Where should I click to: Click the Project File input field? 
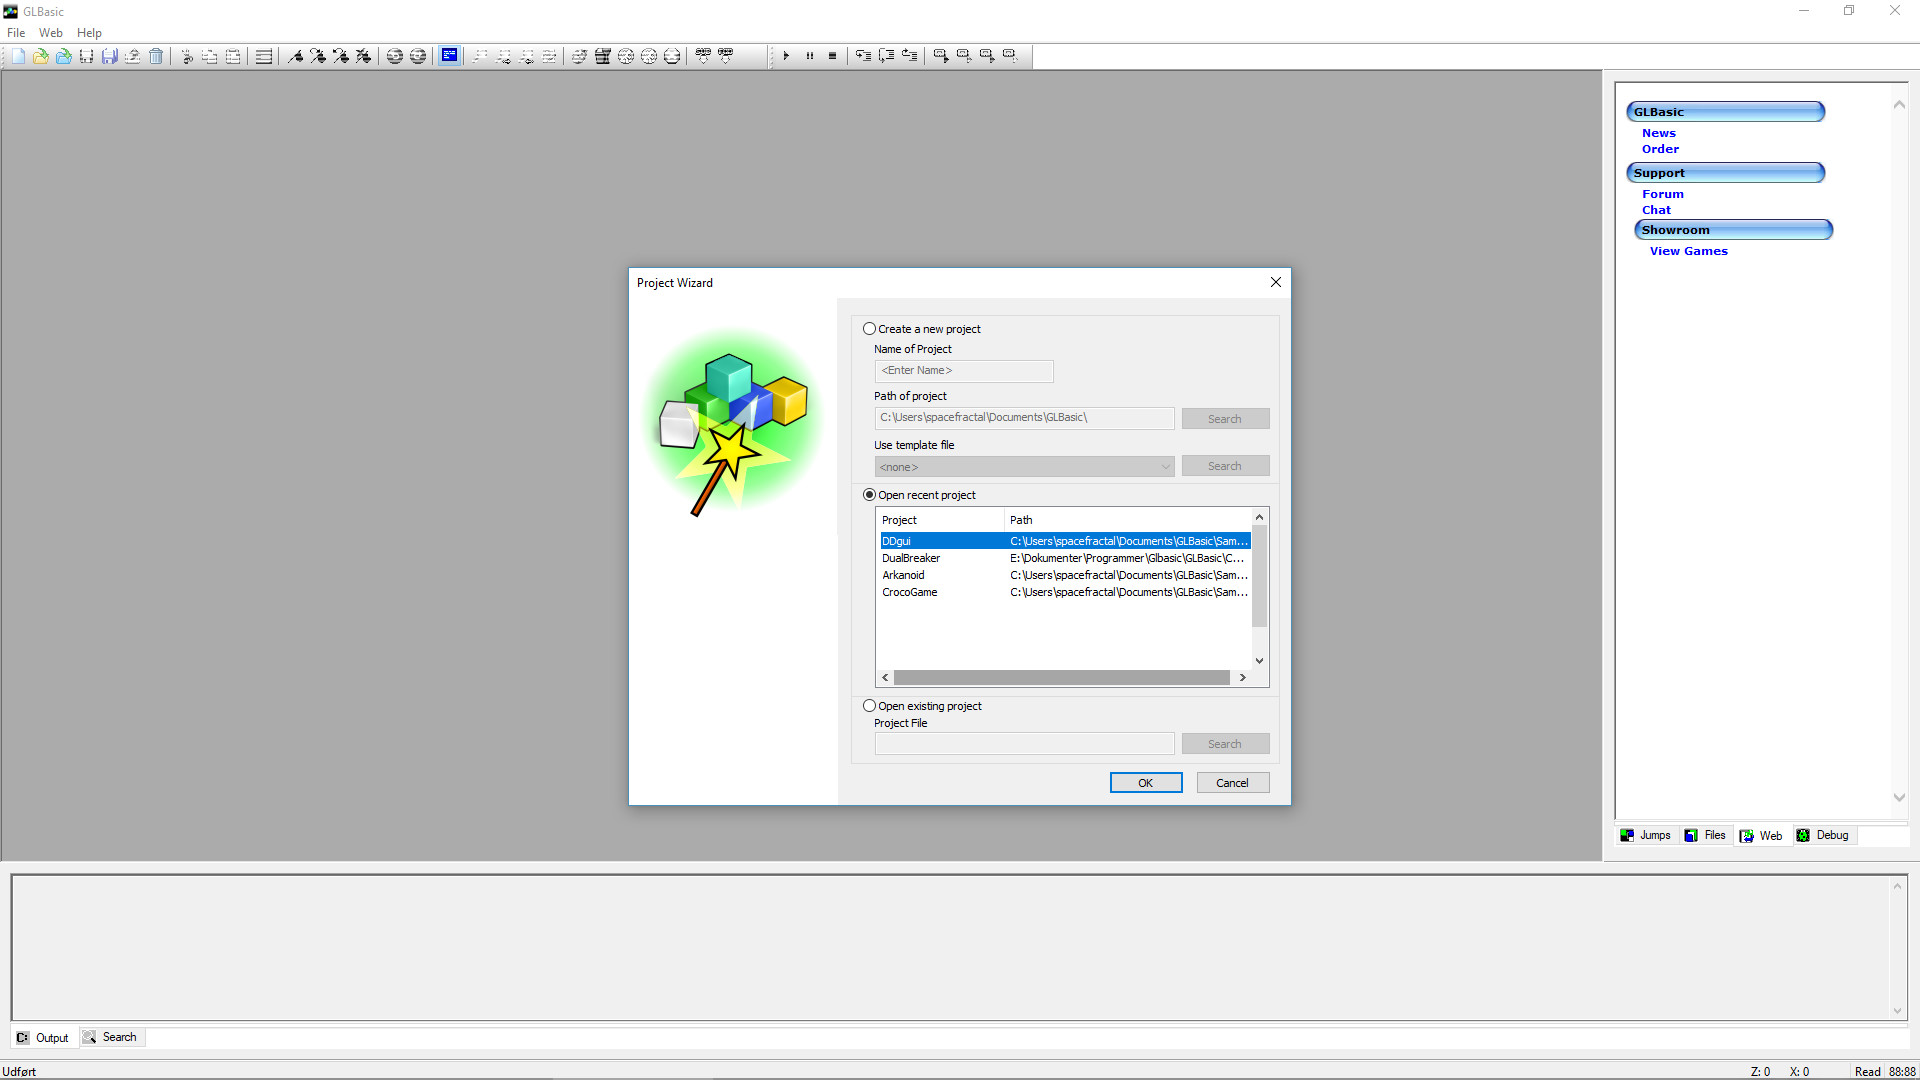[x=1025, y=744]
